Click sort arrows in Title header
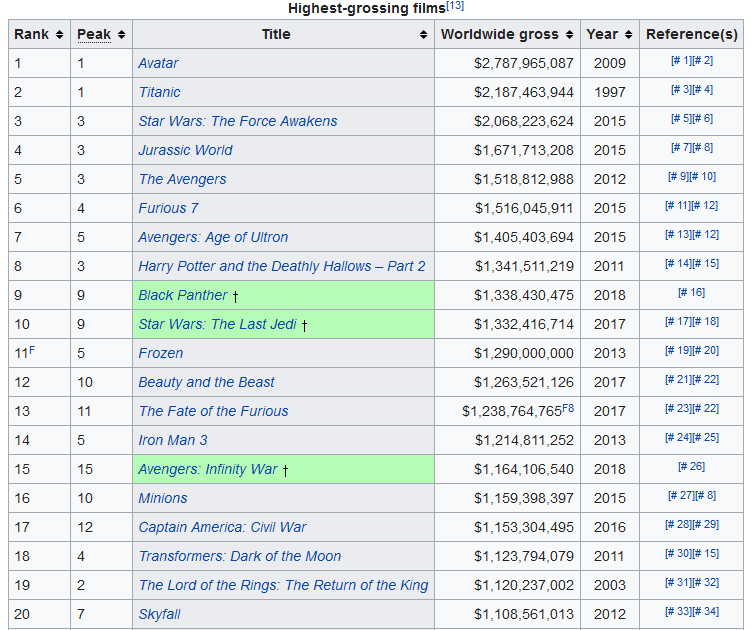 coord(424,35)
